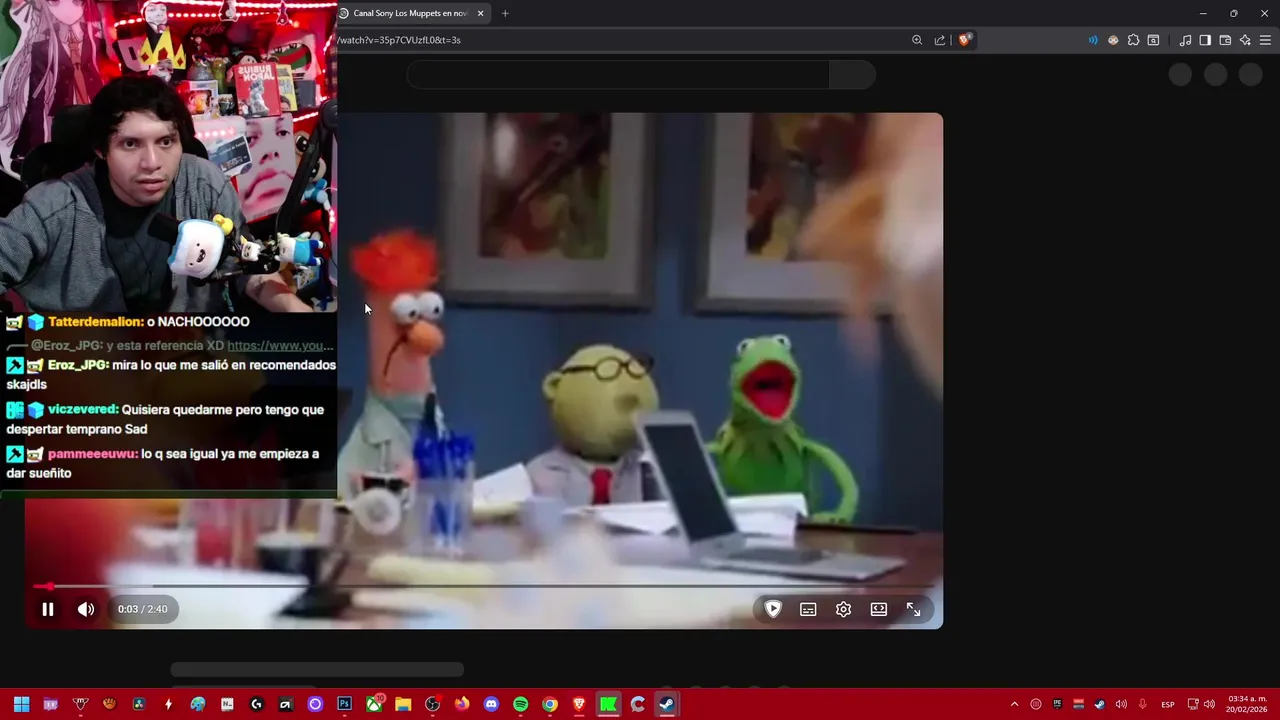1280x720 pixels.
Task: Open Steam from the taskbar
Action: pos(666,704)
